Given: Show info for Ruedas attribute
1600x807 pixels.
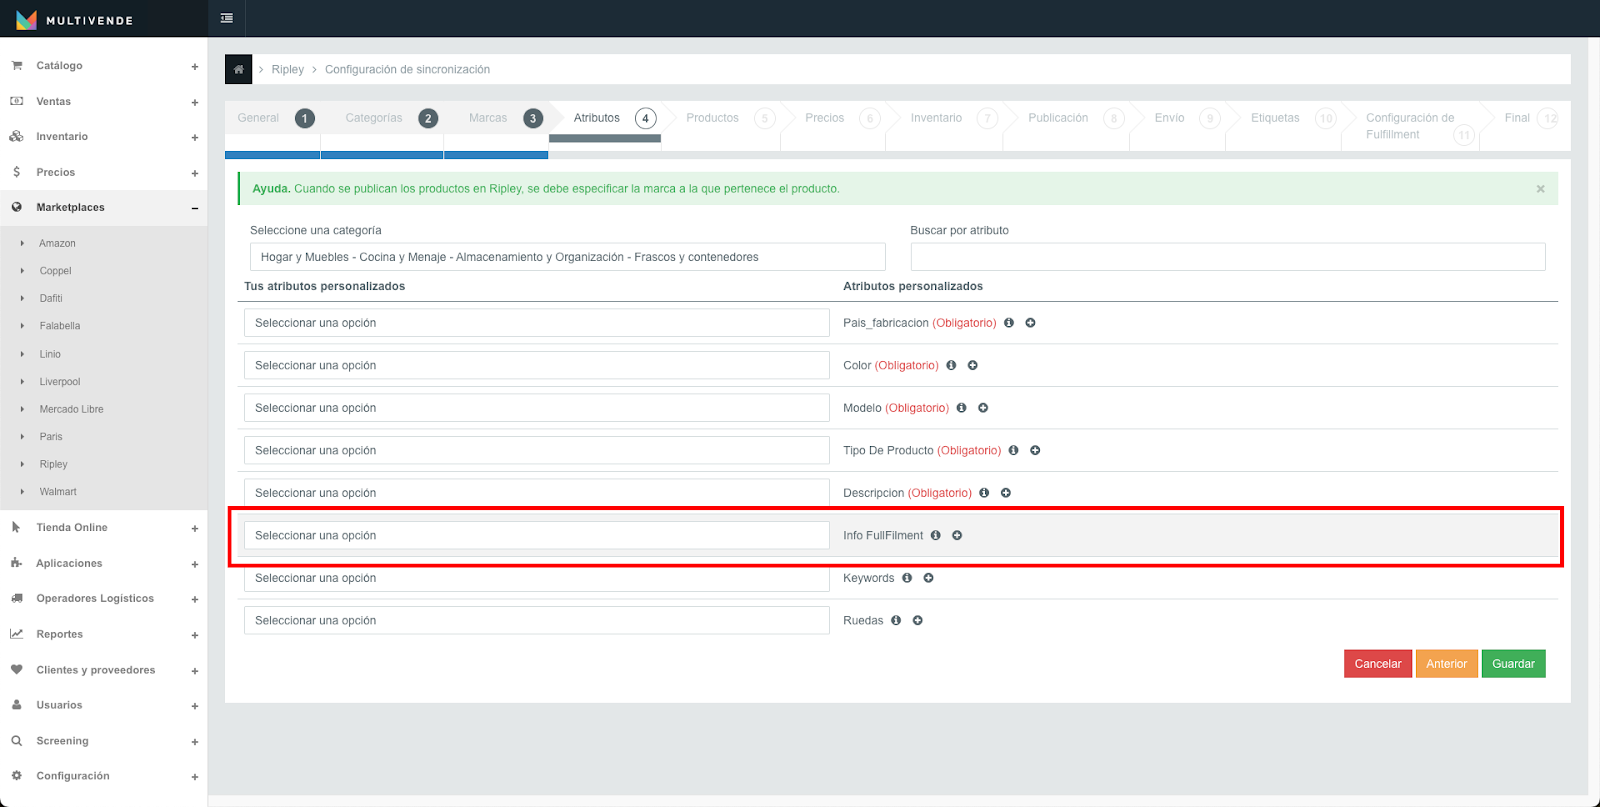Looking at the screenshot, I should (x=896, y=620).
